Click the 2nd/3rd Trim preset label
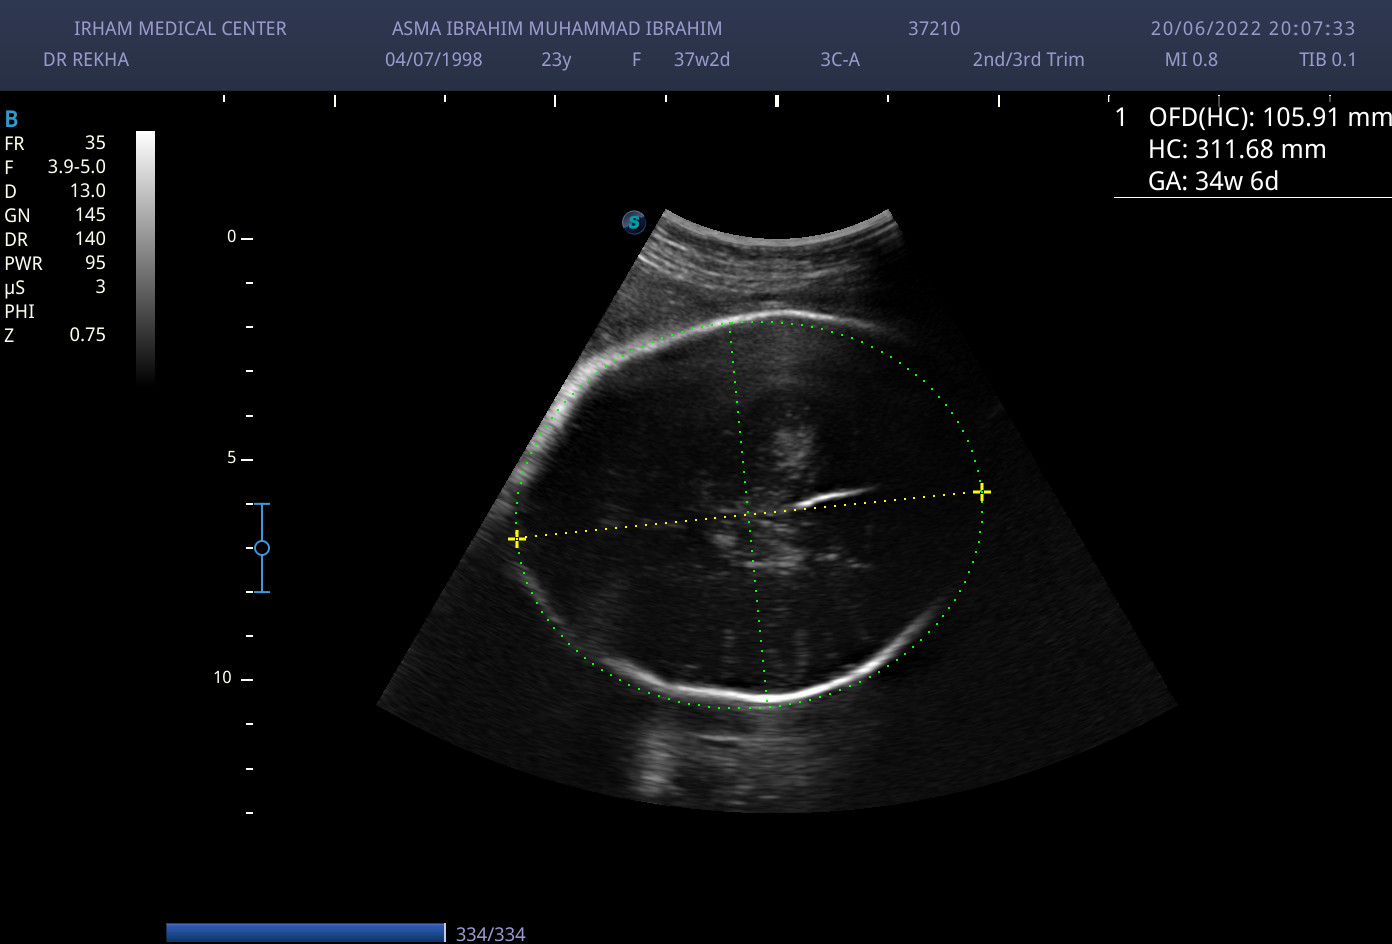The image size is (1392, 944). tap(1028, 60)
